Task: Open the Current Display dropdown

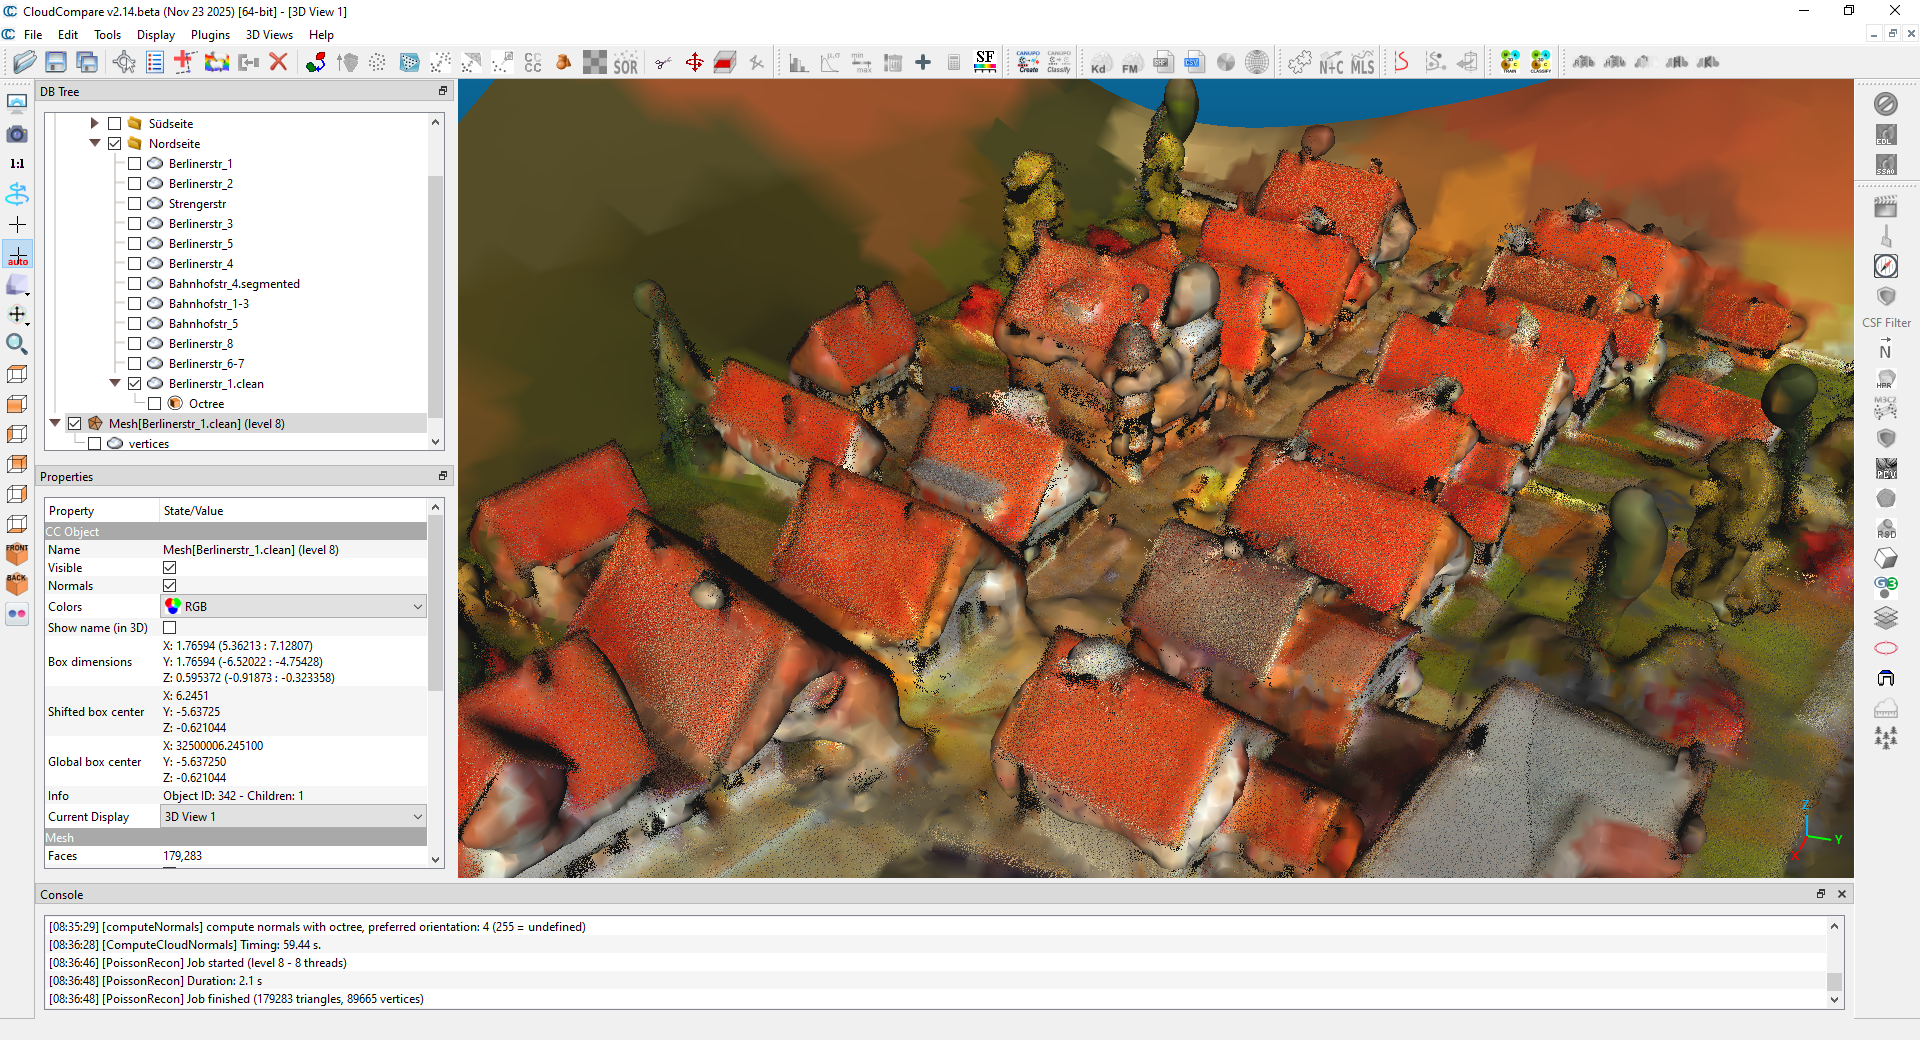Action: 293,817
